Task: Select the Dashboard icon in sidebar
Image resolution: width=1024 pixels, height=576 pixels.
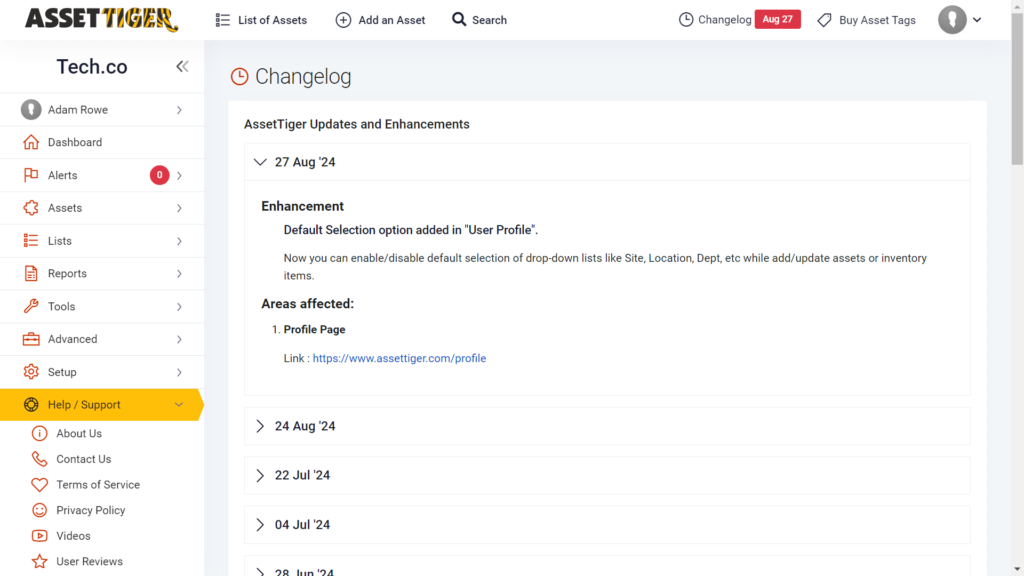Action: point(30,142)
